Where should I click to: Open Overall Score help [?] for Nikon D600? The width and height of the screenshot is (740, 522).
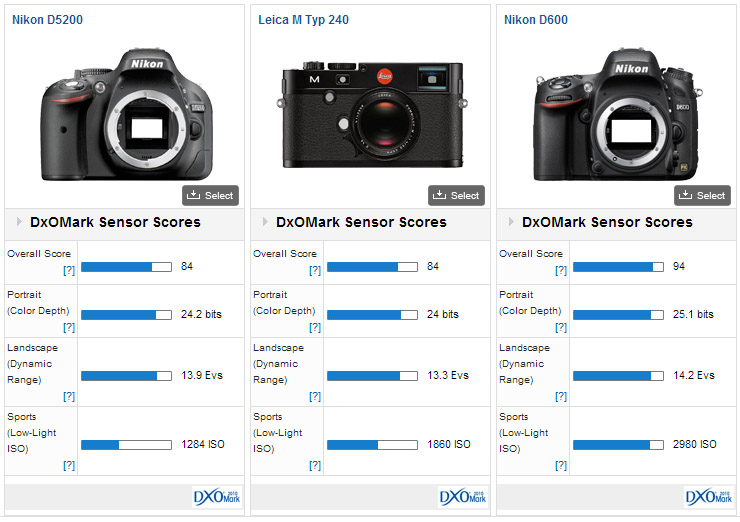pyautogui.click(x=561, y=271)
